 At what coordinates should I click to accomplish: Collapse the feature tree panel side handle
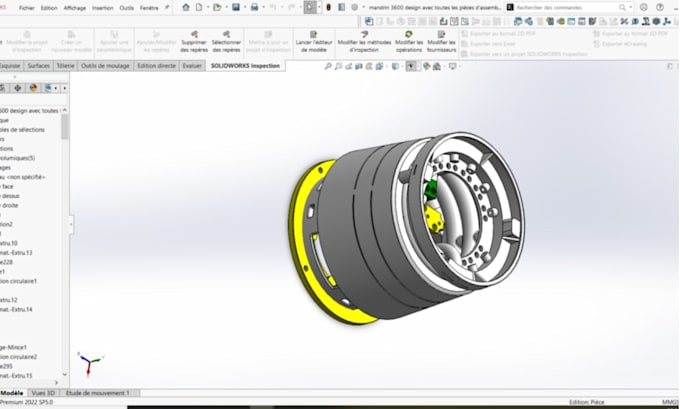tap(71, 225)
